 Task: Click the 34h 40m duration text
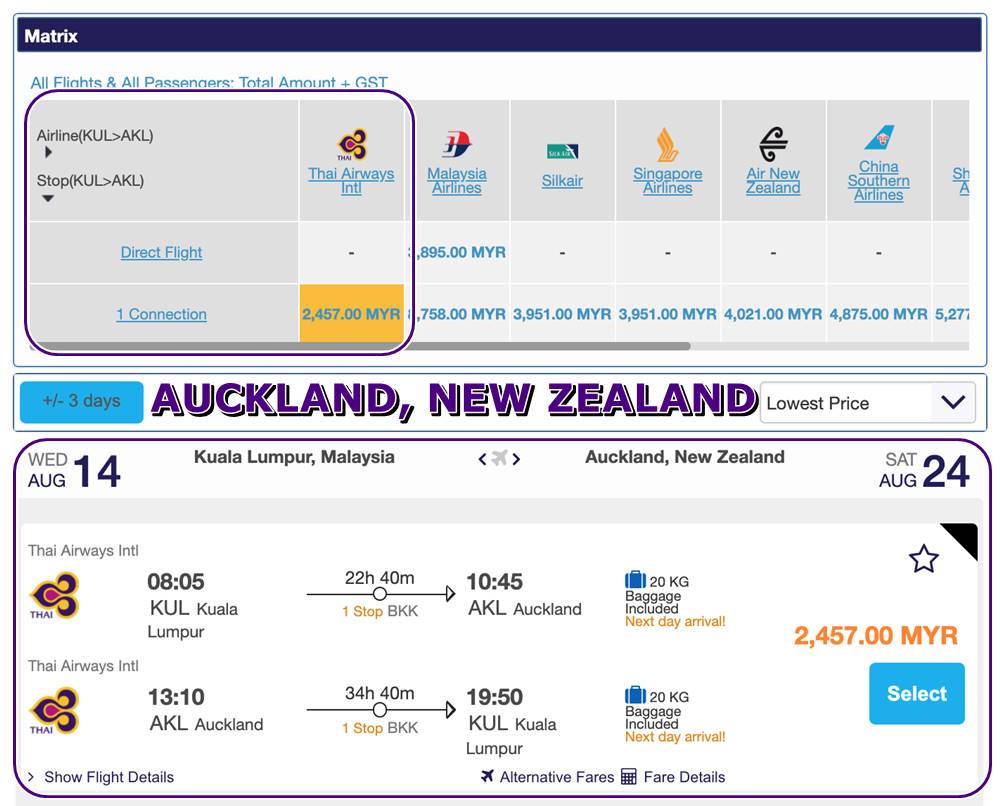(x=379, y=693)
